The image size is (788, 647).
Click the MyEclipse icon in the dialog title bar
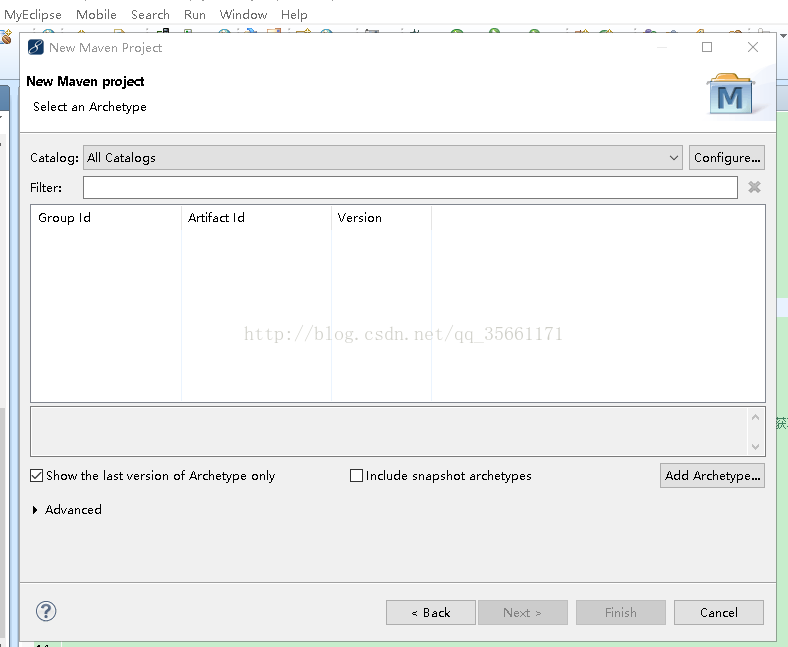point(36,47)
